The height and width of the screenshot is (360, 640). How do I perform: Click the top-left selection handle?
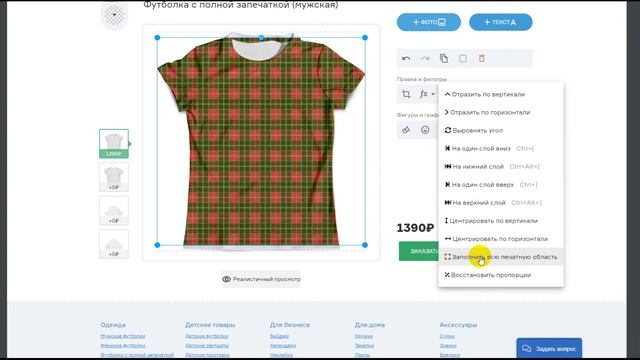pos(157,38)
